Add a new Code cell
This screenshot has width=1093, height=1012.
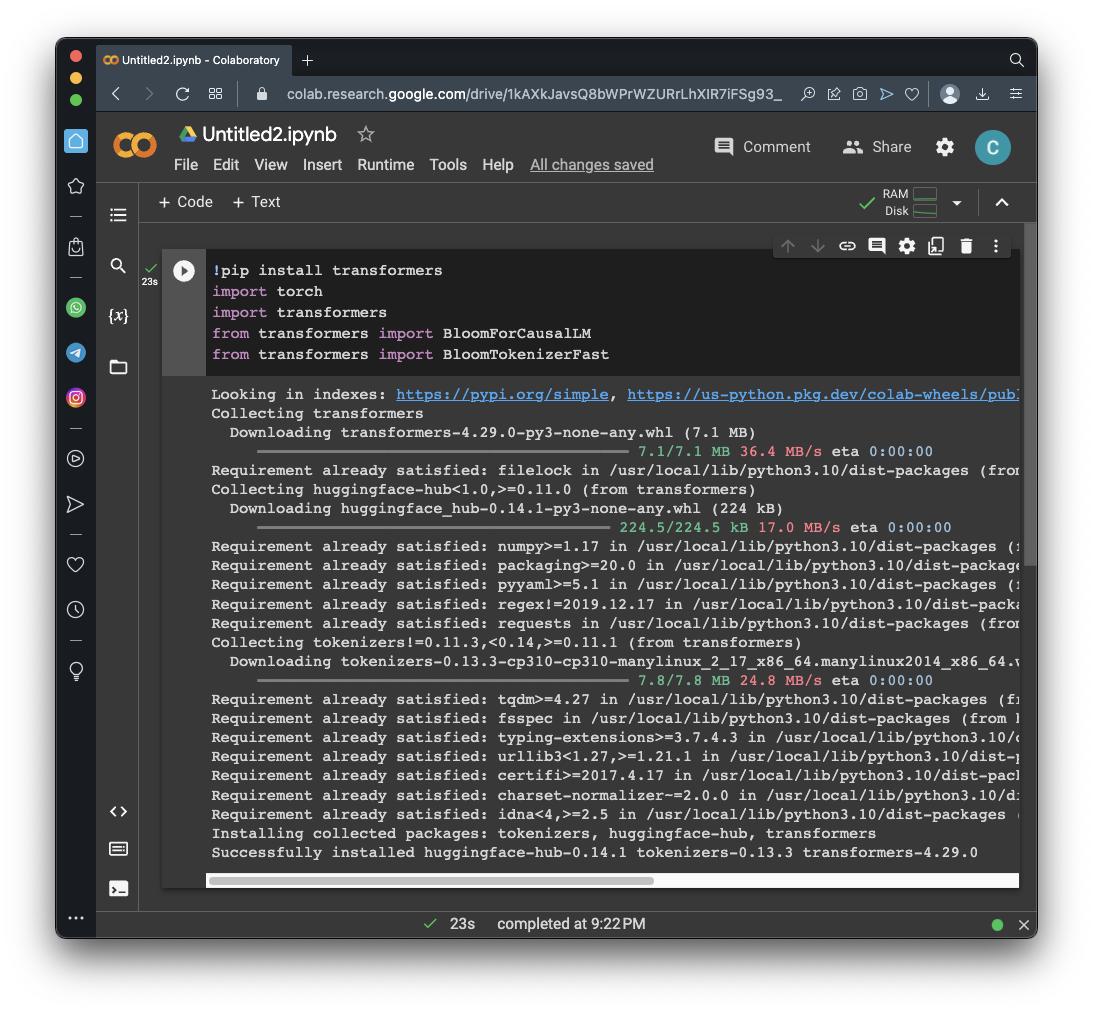[185, 202]
